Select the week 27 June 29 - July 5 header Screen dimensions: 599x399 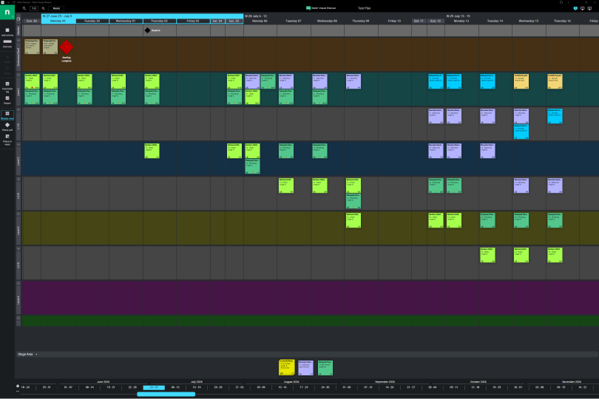point(142,16)
